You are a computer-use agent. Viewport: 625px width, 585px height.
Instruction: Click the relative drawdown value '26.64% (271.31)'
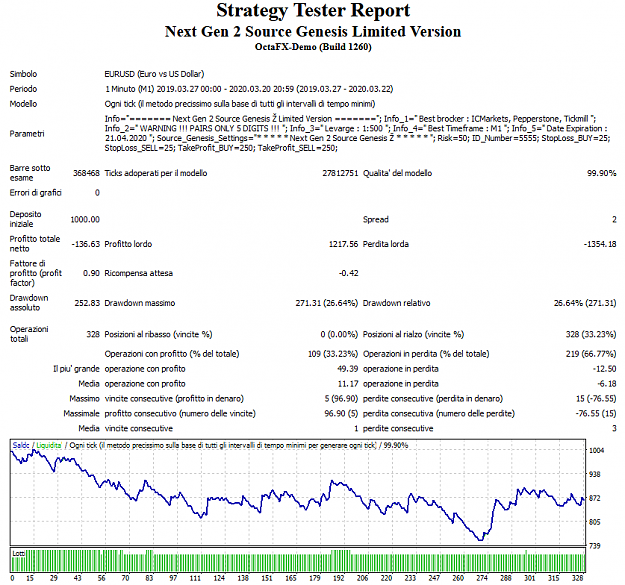point(585,303)
